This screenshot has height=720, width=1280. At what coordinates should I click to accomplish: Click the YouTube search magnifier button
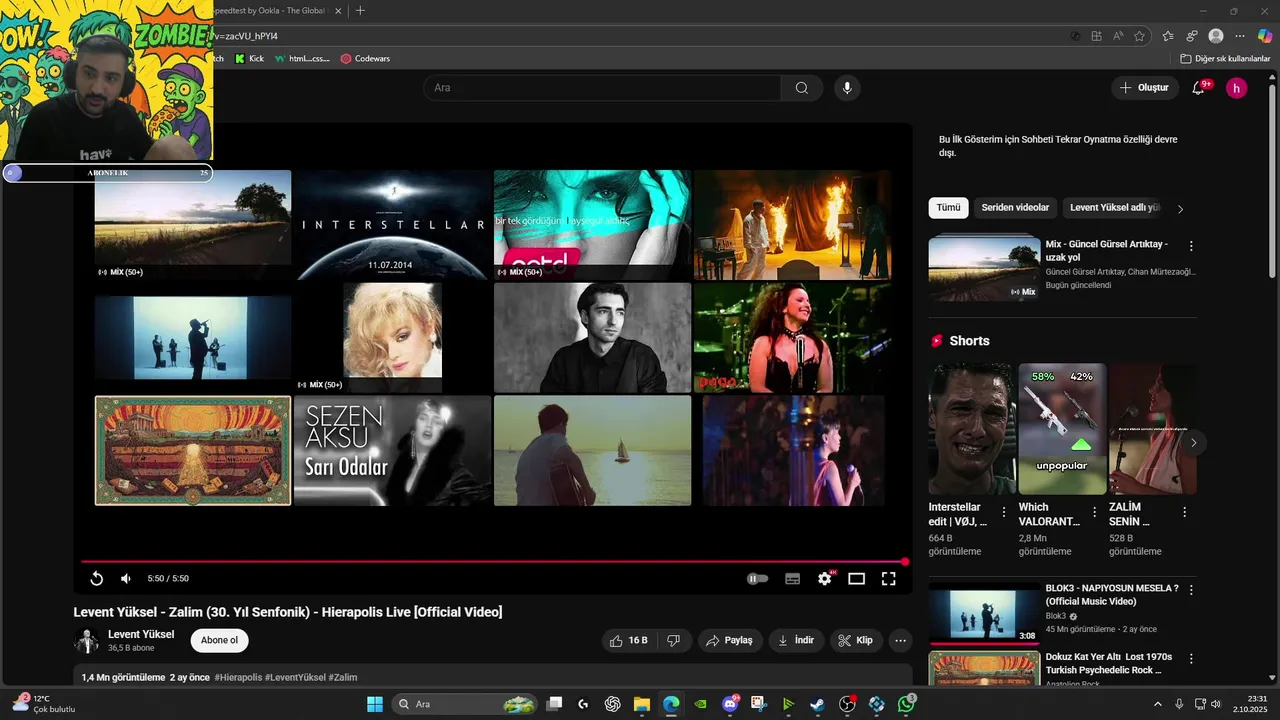coord(801,88)
